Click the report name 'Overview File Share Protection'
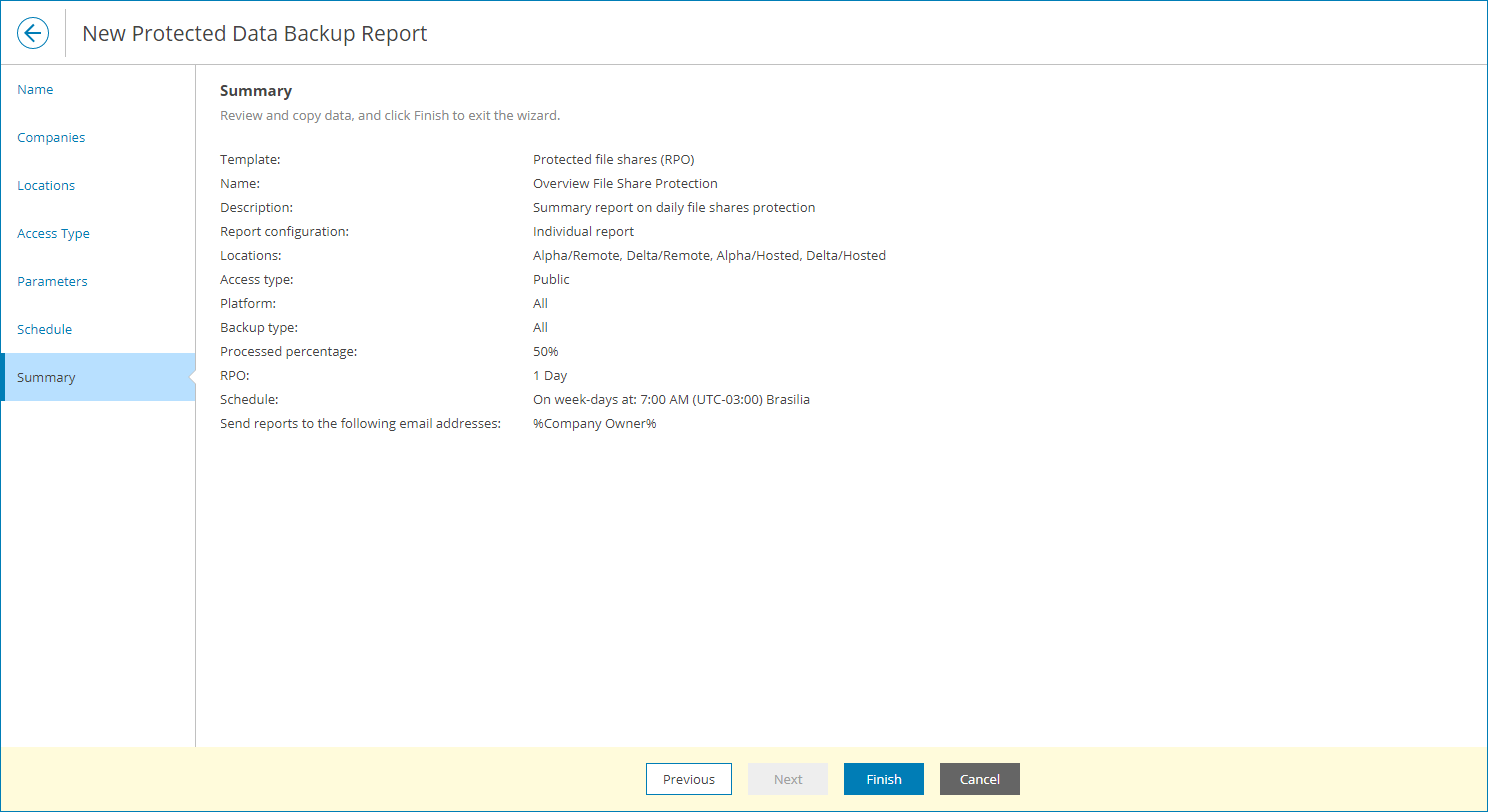The height and width of the screenshot is (812, 1488). [625, 183]
